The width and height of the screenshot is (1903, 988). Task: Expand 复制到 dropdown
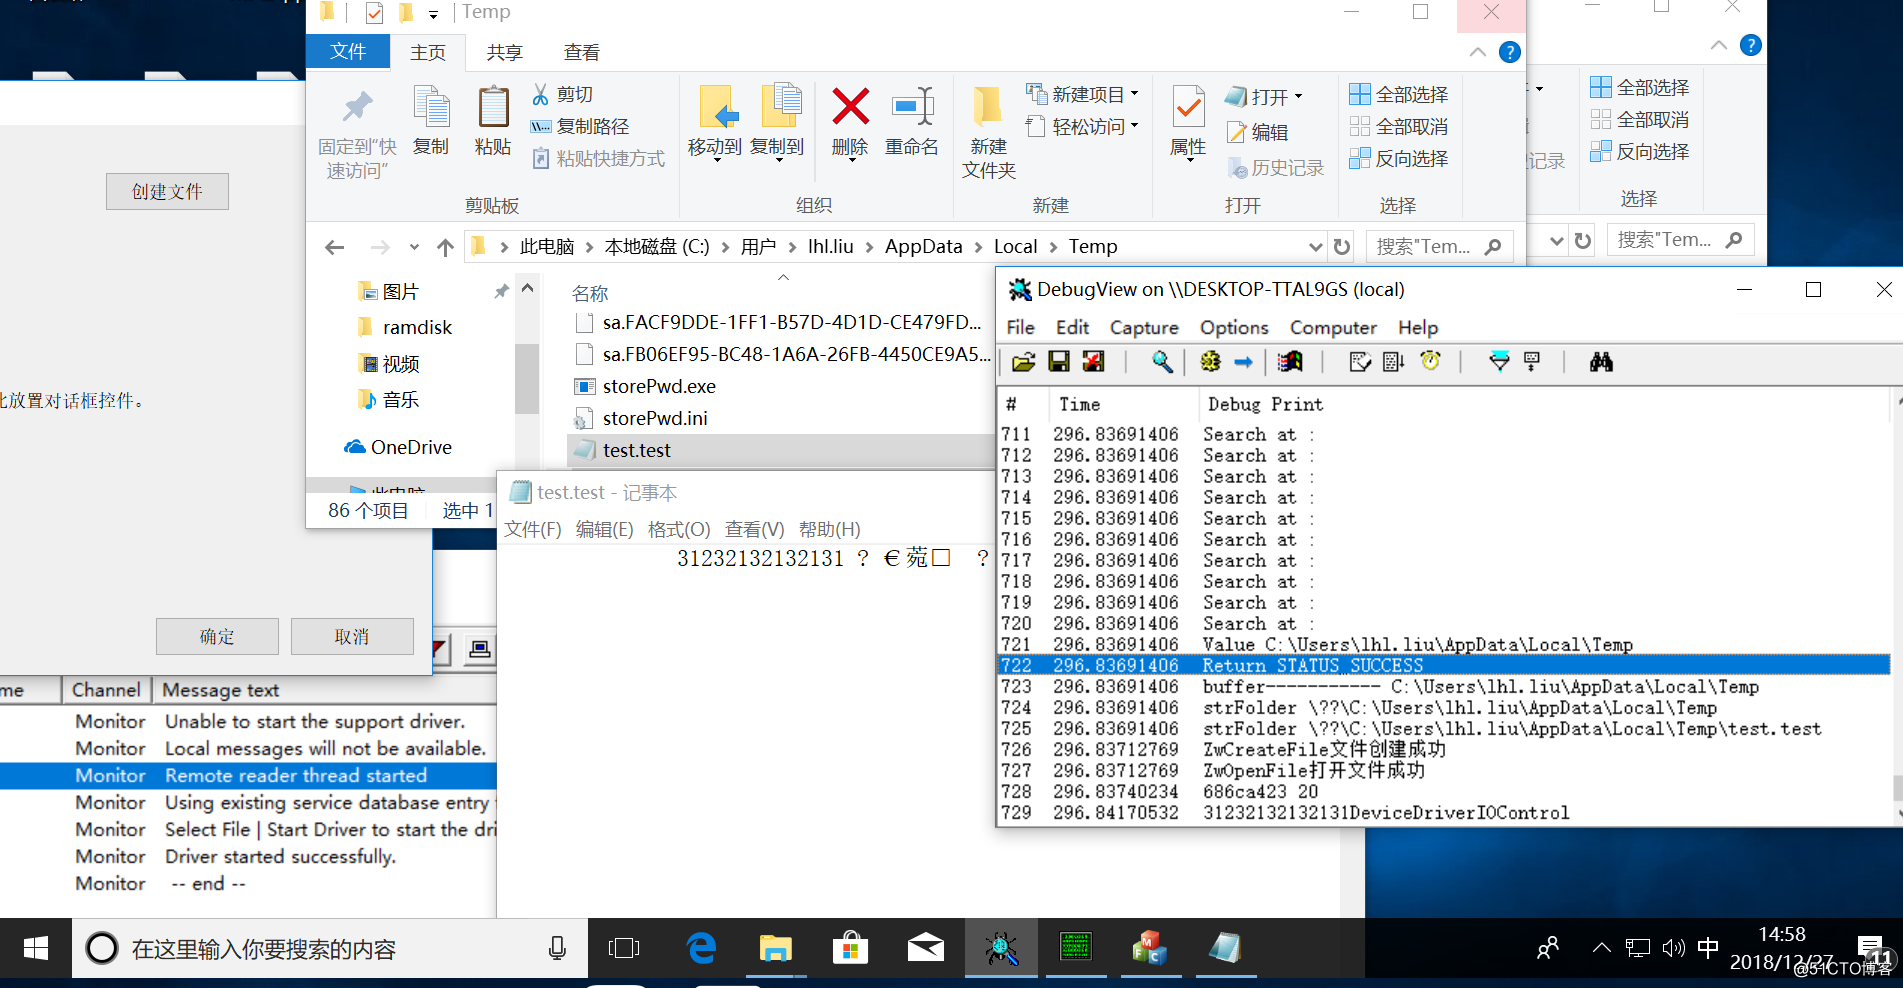778,159
